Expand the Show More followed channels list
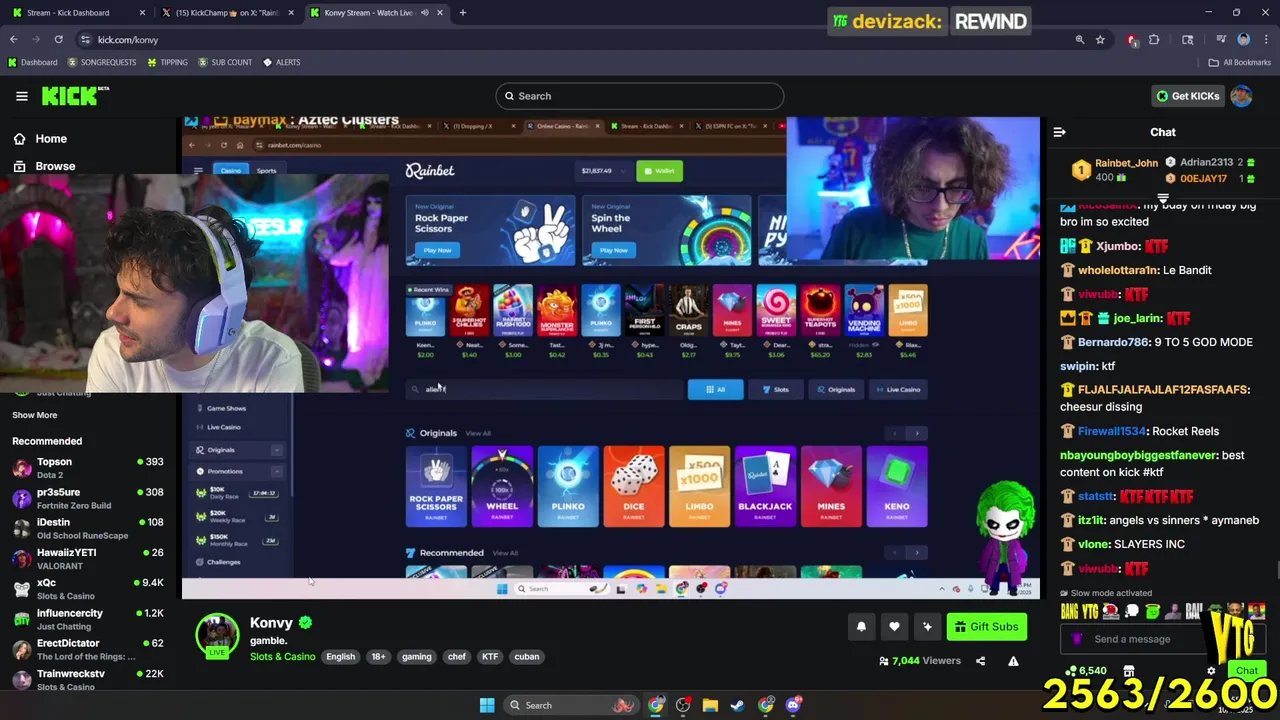 pos(35,415)
